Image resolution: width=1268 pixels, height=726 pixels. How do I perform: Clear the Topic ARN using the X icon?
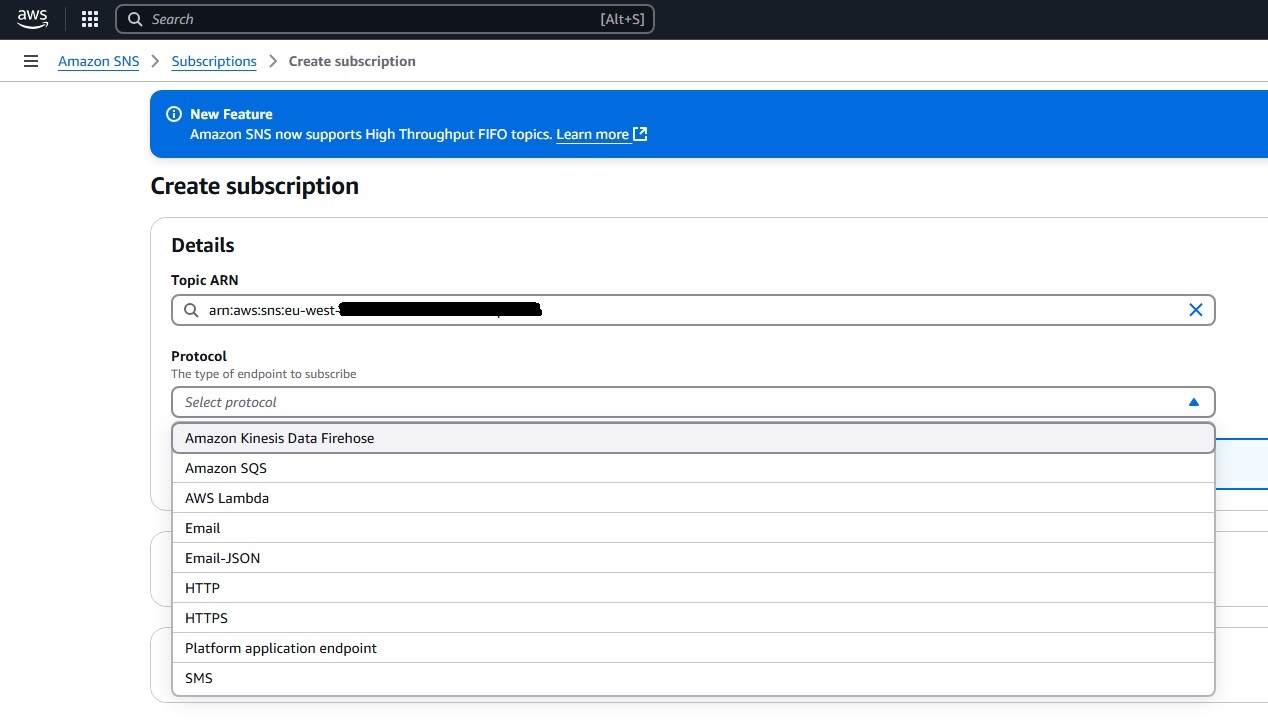click(x=1196, y=310)
